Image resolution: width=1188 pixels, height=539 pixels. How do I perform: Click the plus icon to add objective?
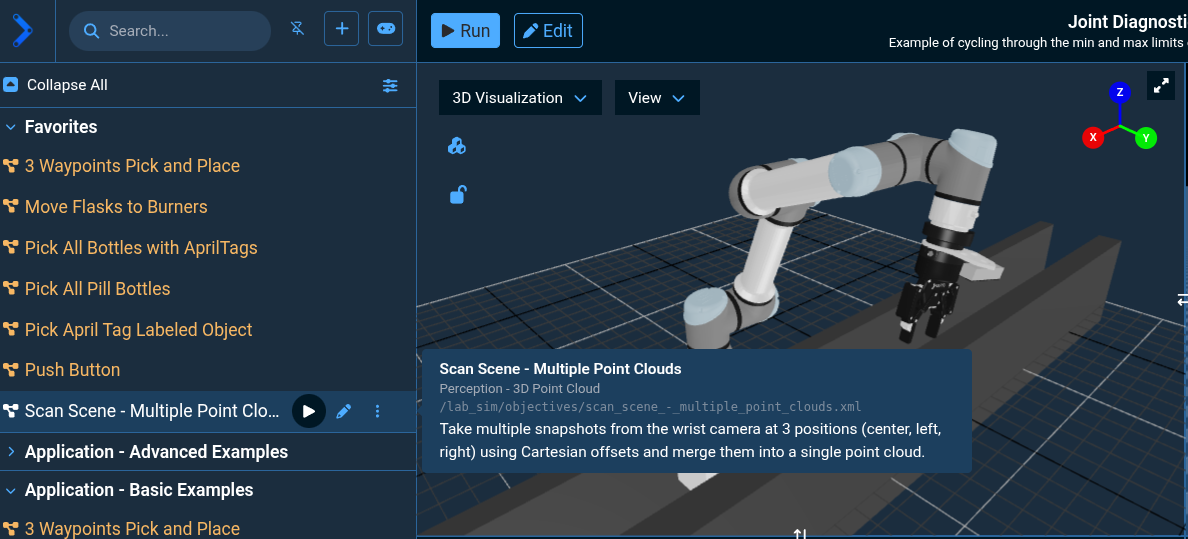tap(341, 30)
